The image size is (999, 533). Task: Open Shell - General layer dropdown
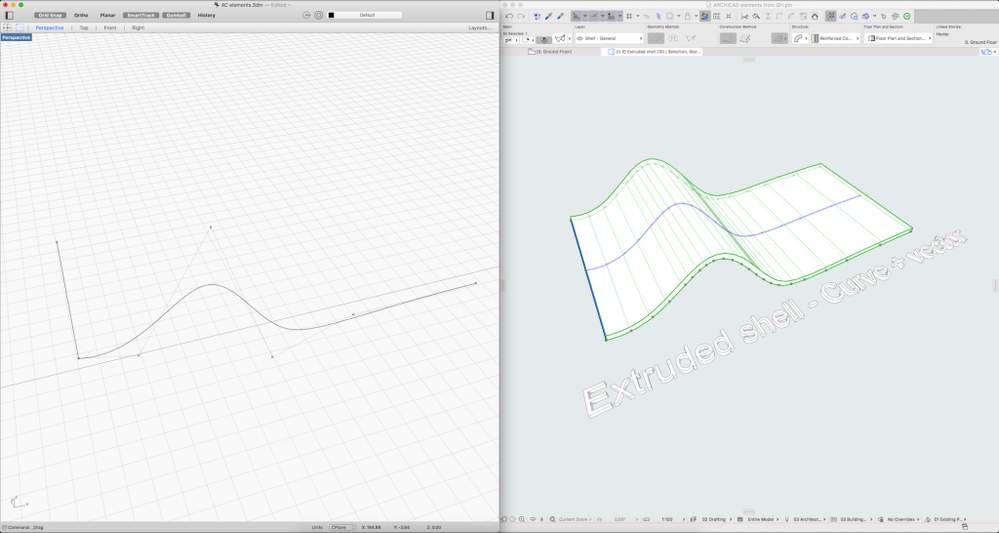point(609,38)
